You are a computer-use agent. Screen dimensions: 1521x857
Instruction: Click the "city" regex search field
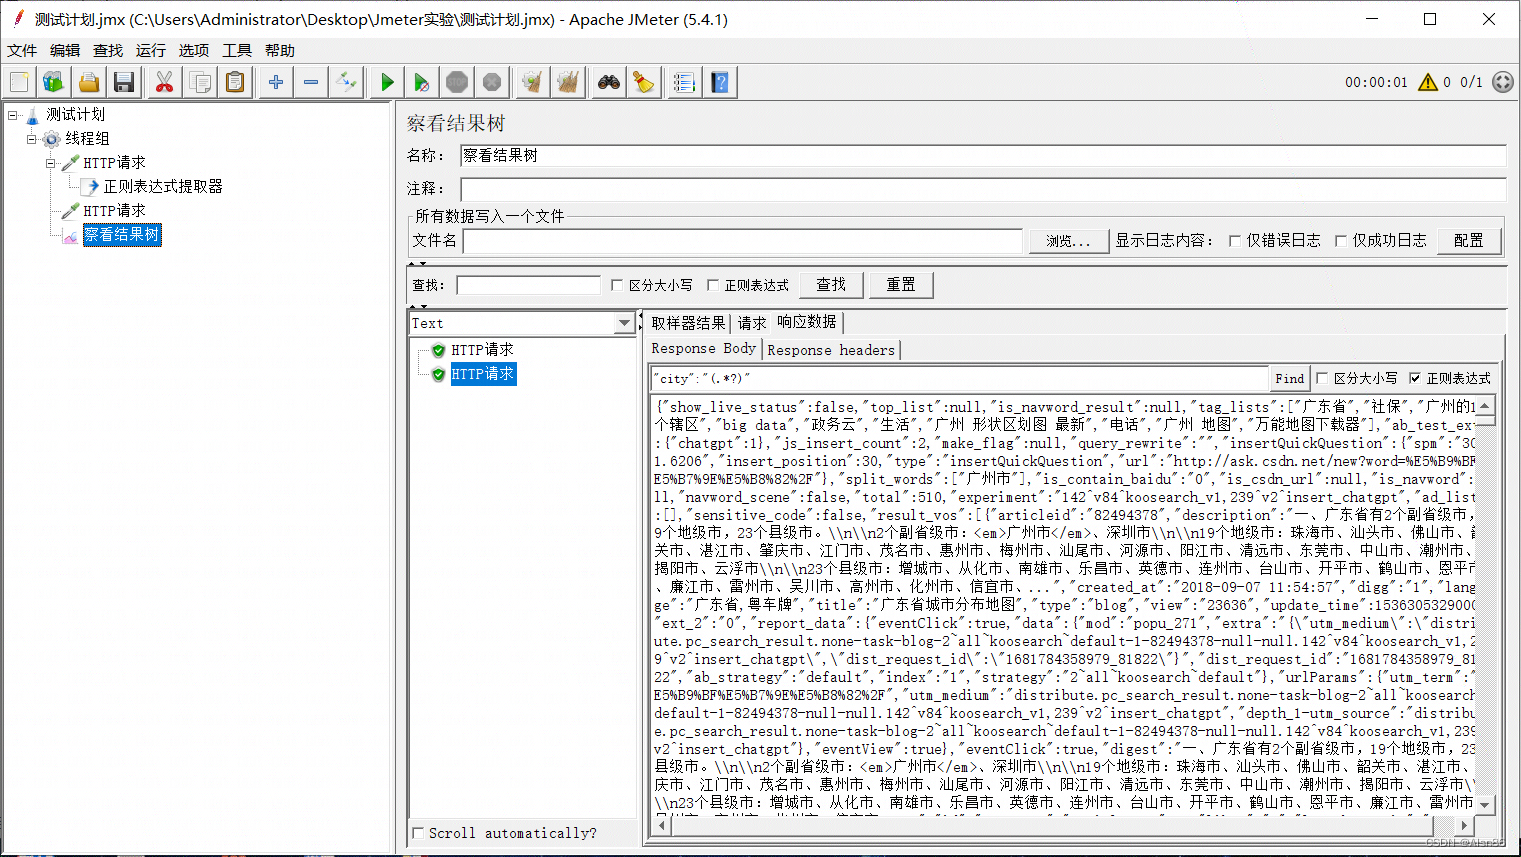(959, 379)
